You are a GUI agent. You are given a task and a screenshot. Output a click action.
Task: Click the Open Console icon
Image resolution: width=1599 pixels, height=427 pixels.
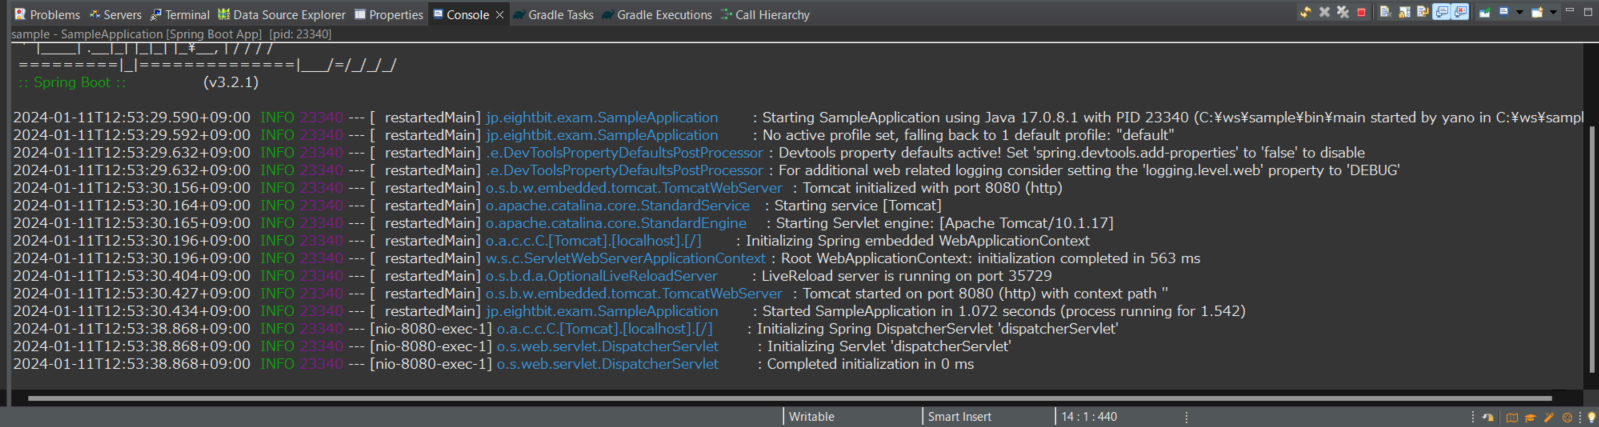(1537, 12)
